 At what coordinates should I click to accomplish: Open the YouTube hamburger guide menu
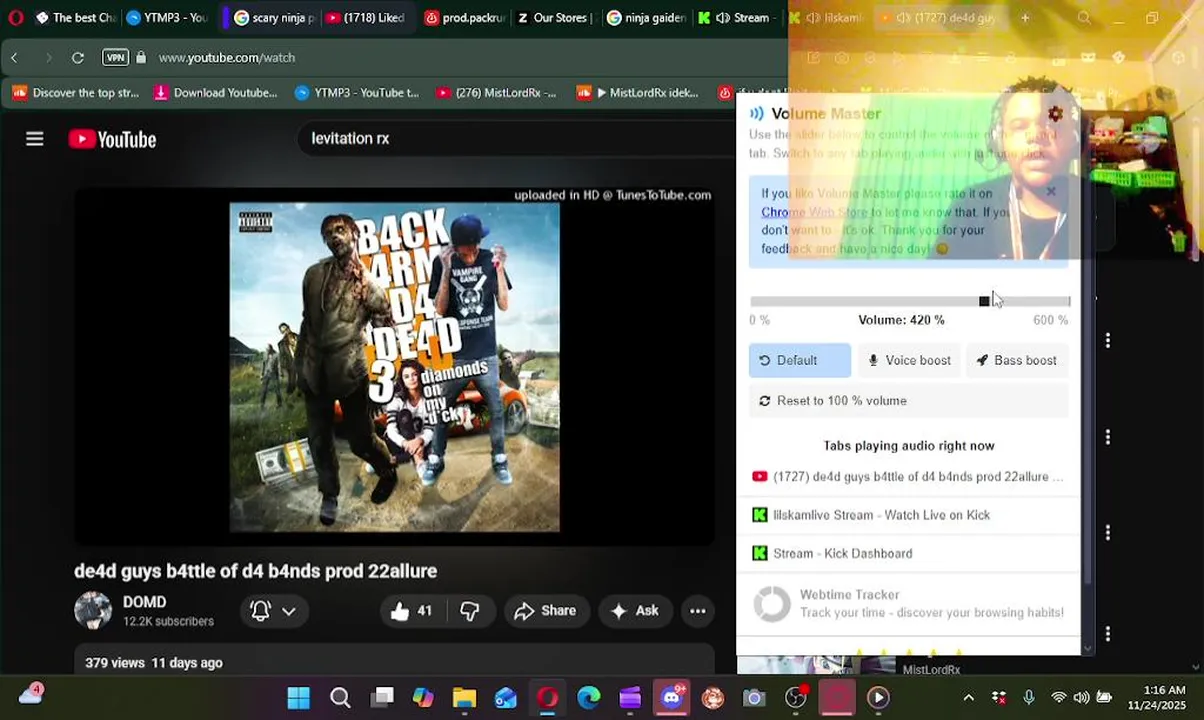click(35, 139)
